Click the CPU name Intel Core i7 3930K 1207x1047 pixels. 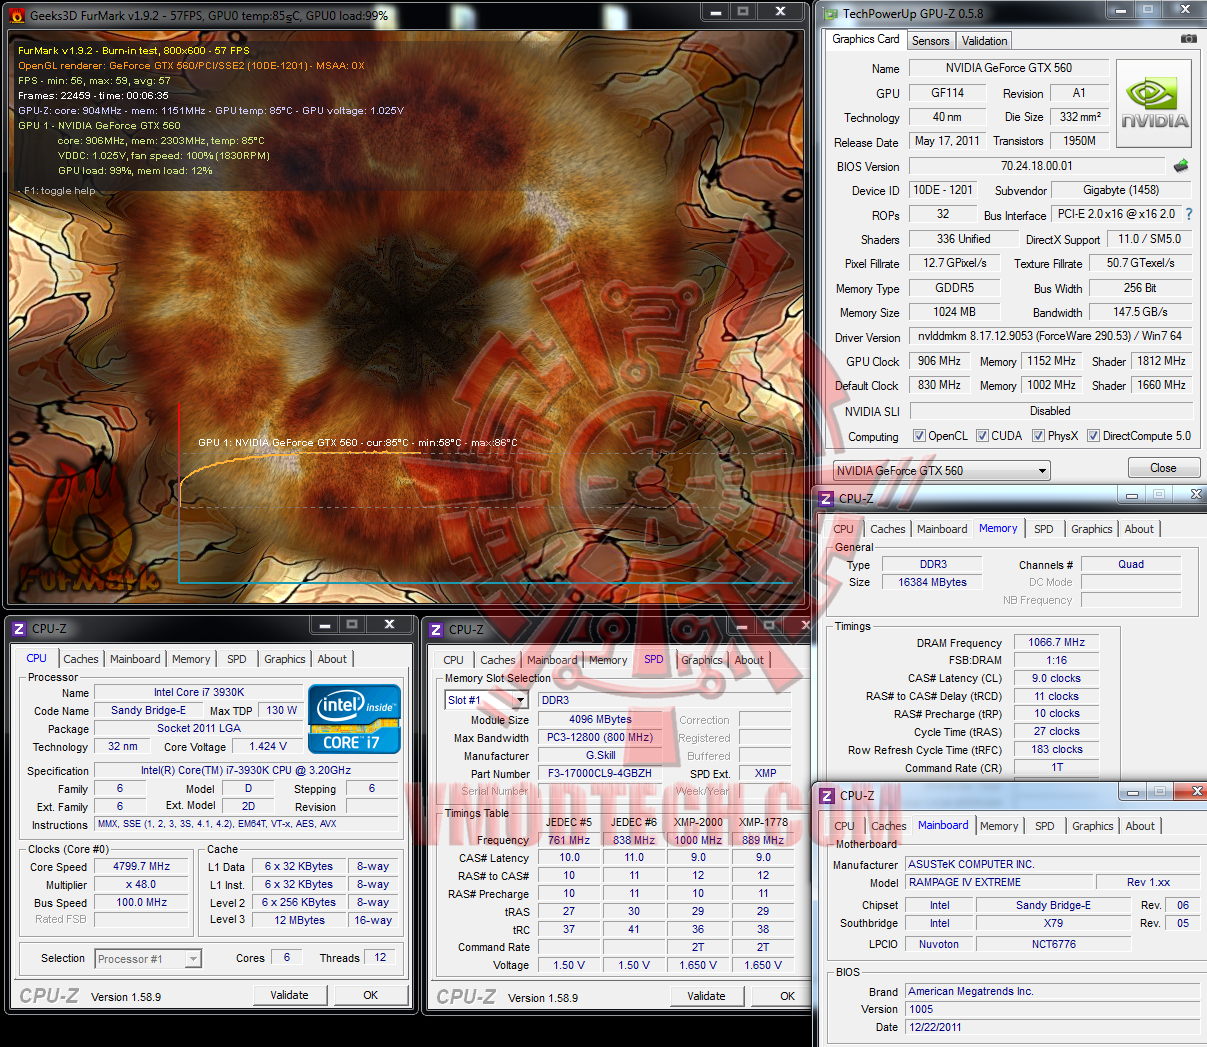pos(198,692)
